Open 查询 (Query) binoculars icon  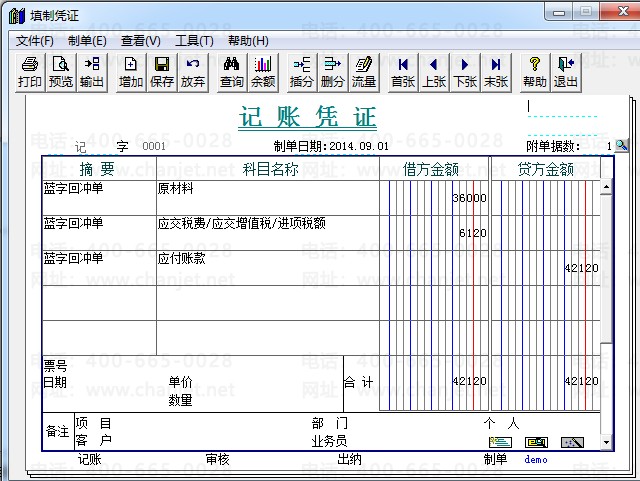[232, 72]
